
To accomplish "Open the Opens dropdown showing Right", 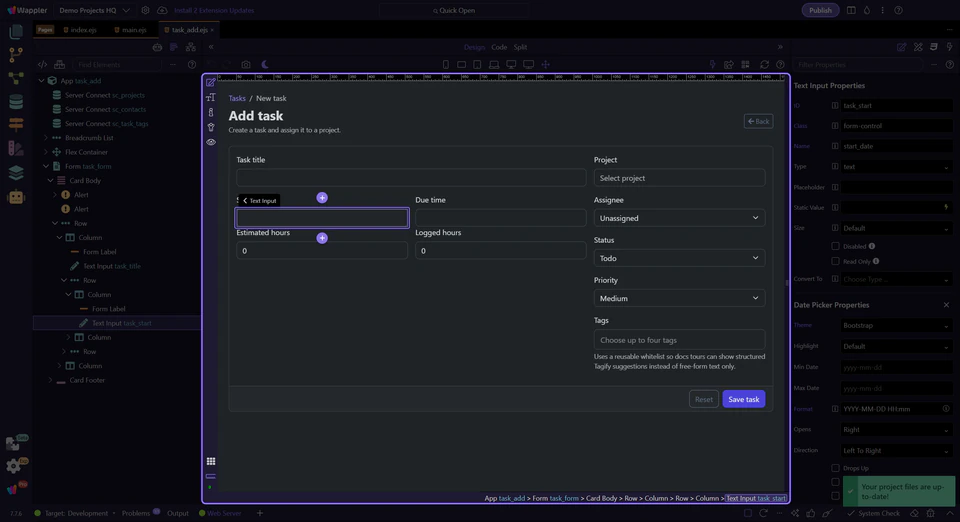I will tap(896, 430).
